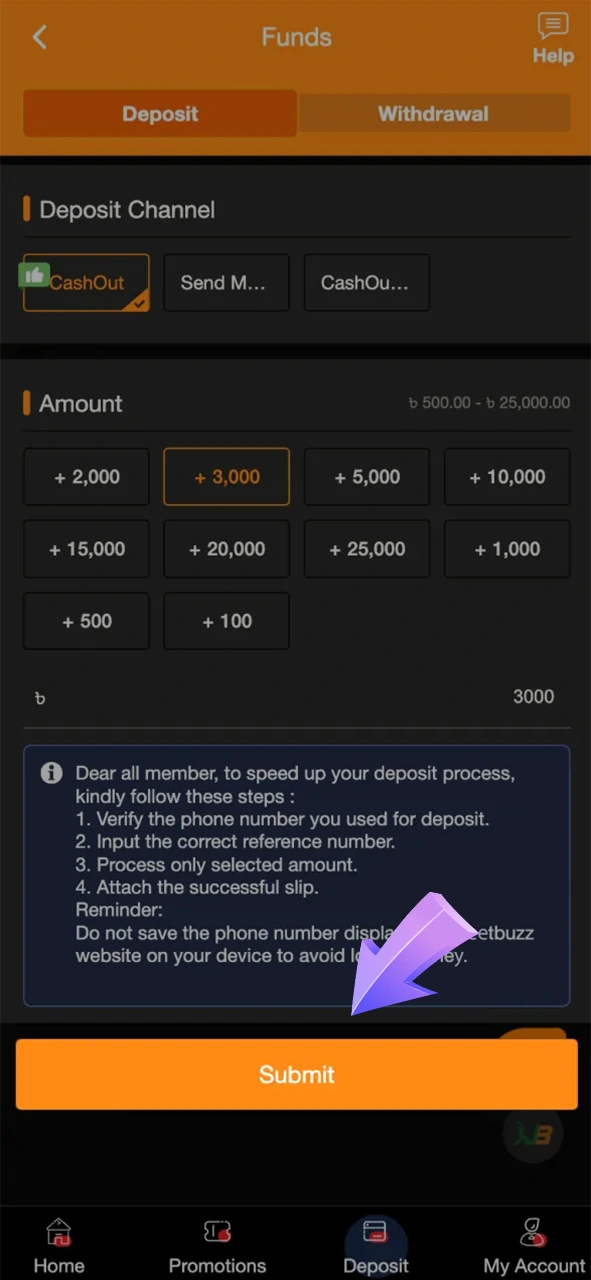
Task: Click the amount input showing 3000
Action: [296, 697]
